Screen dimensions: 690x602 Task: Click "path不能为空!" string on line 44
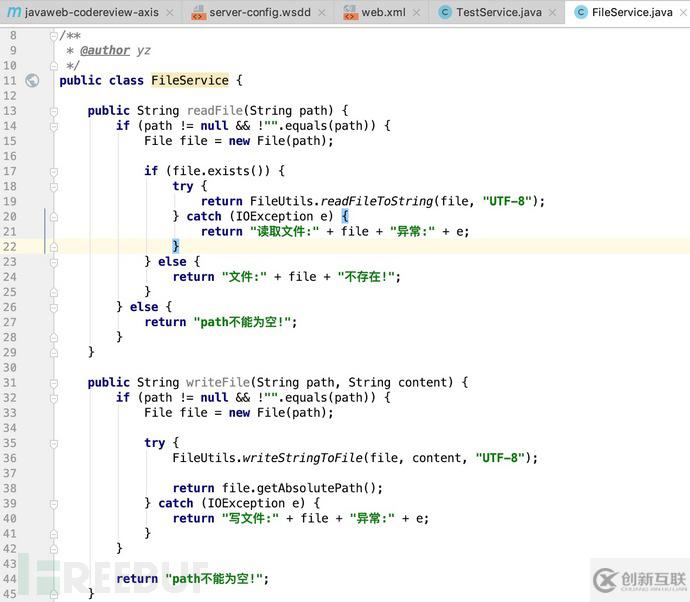click(214, 578)
